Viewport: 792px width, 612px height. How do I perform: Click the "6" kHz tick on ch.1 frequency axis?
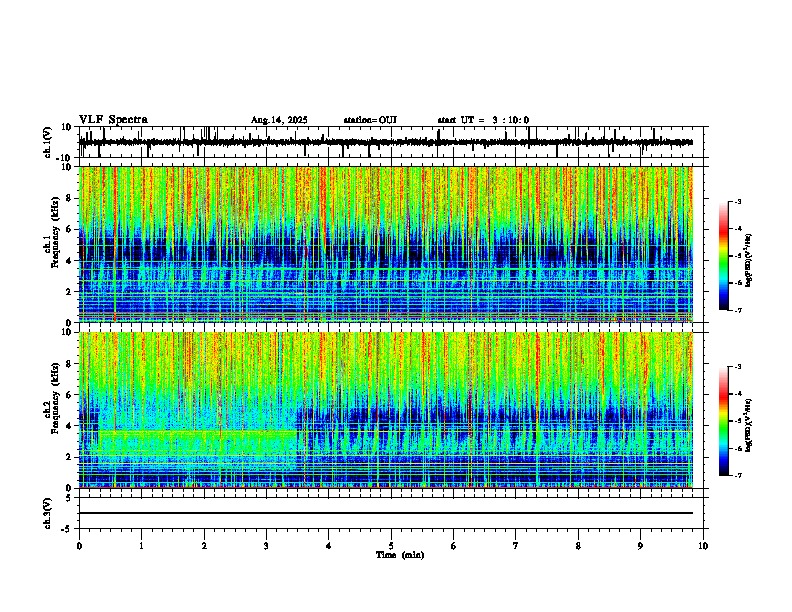[x=70, y=229]
